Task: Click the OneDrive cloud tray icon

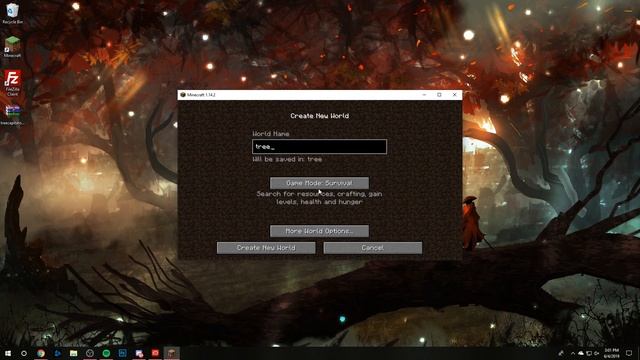Action: point(581,353)
